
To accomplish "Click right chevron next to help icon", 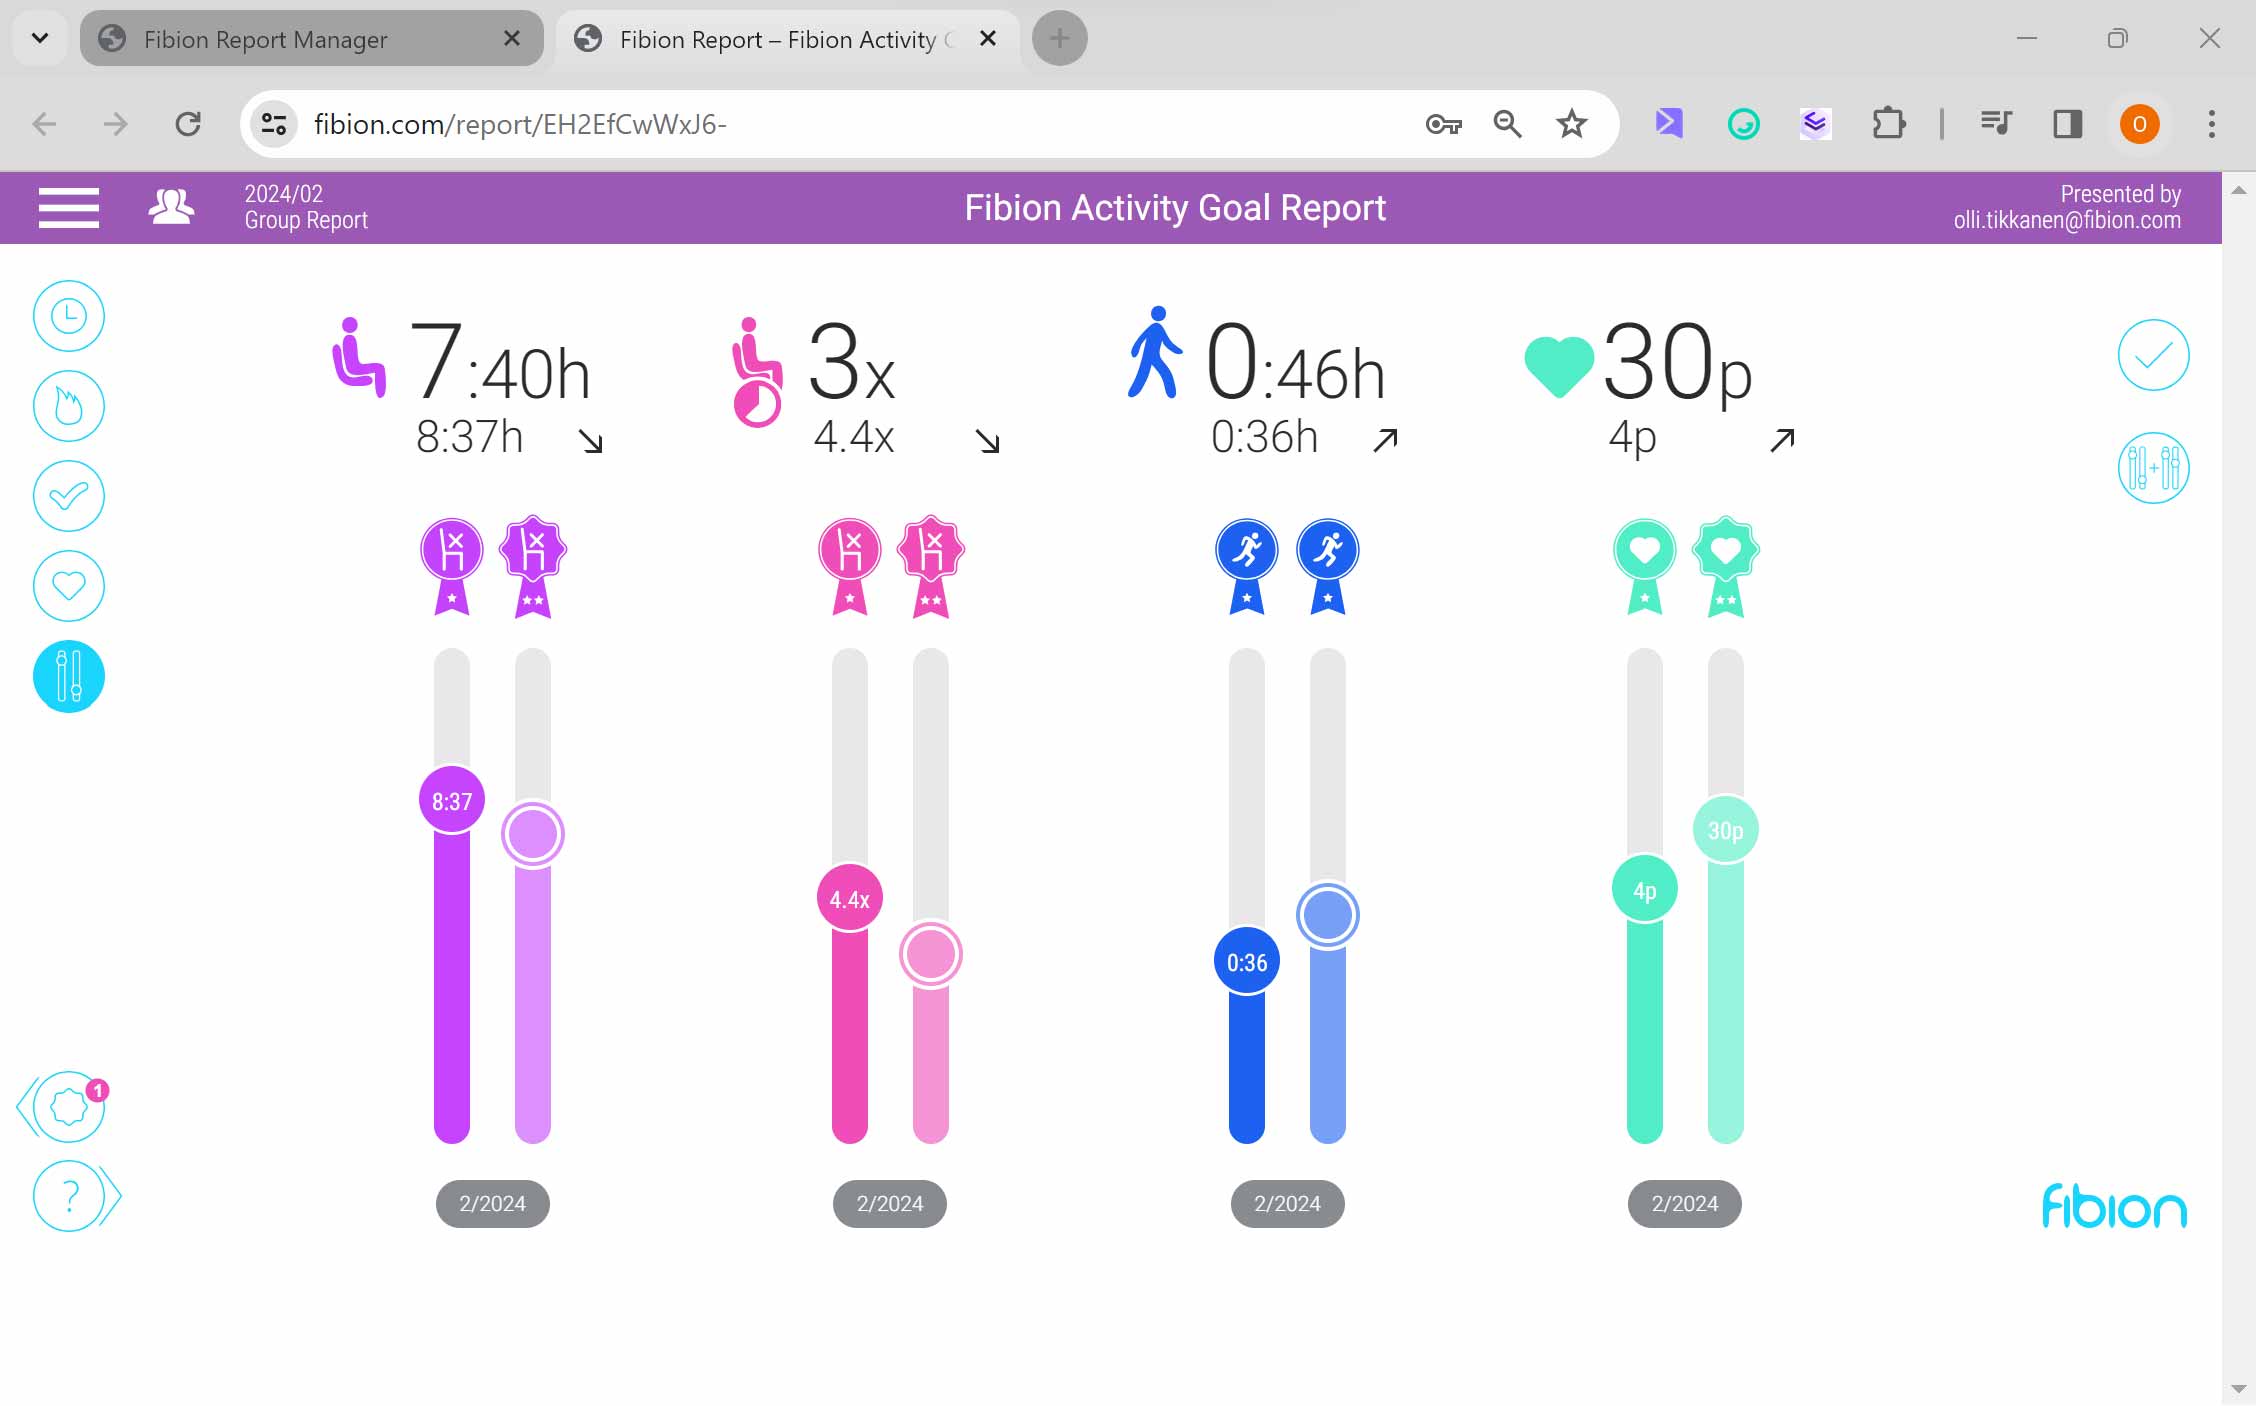I will (112, 1196).
